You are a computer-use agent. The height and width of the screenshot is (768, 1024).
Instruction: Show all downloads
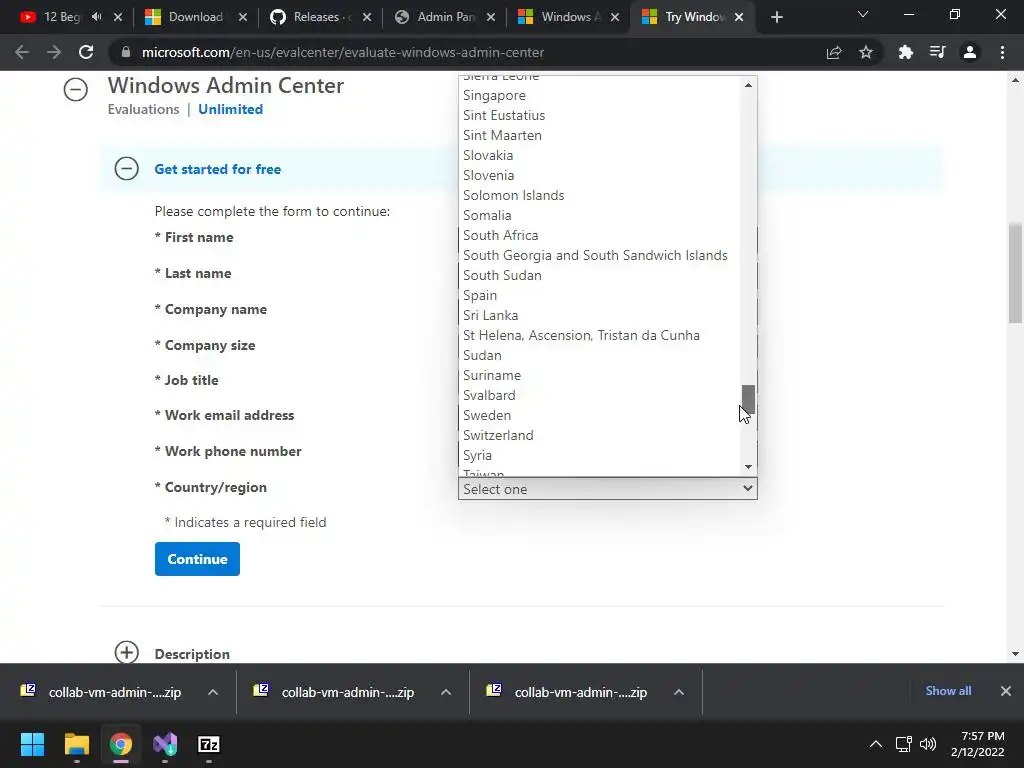click(x=948, y=691)
